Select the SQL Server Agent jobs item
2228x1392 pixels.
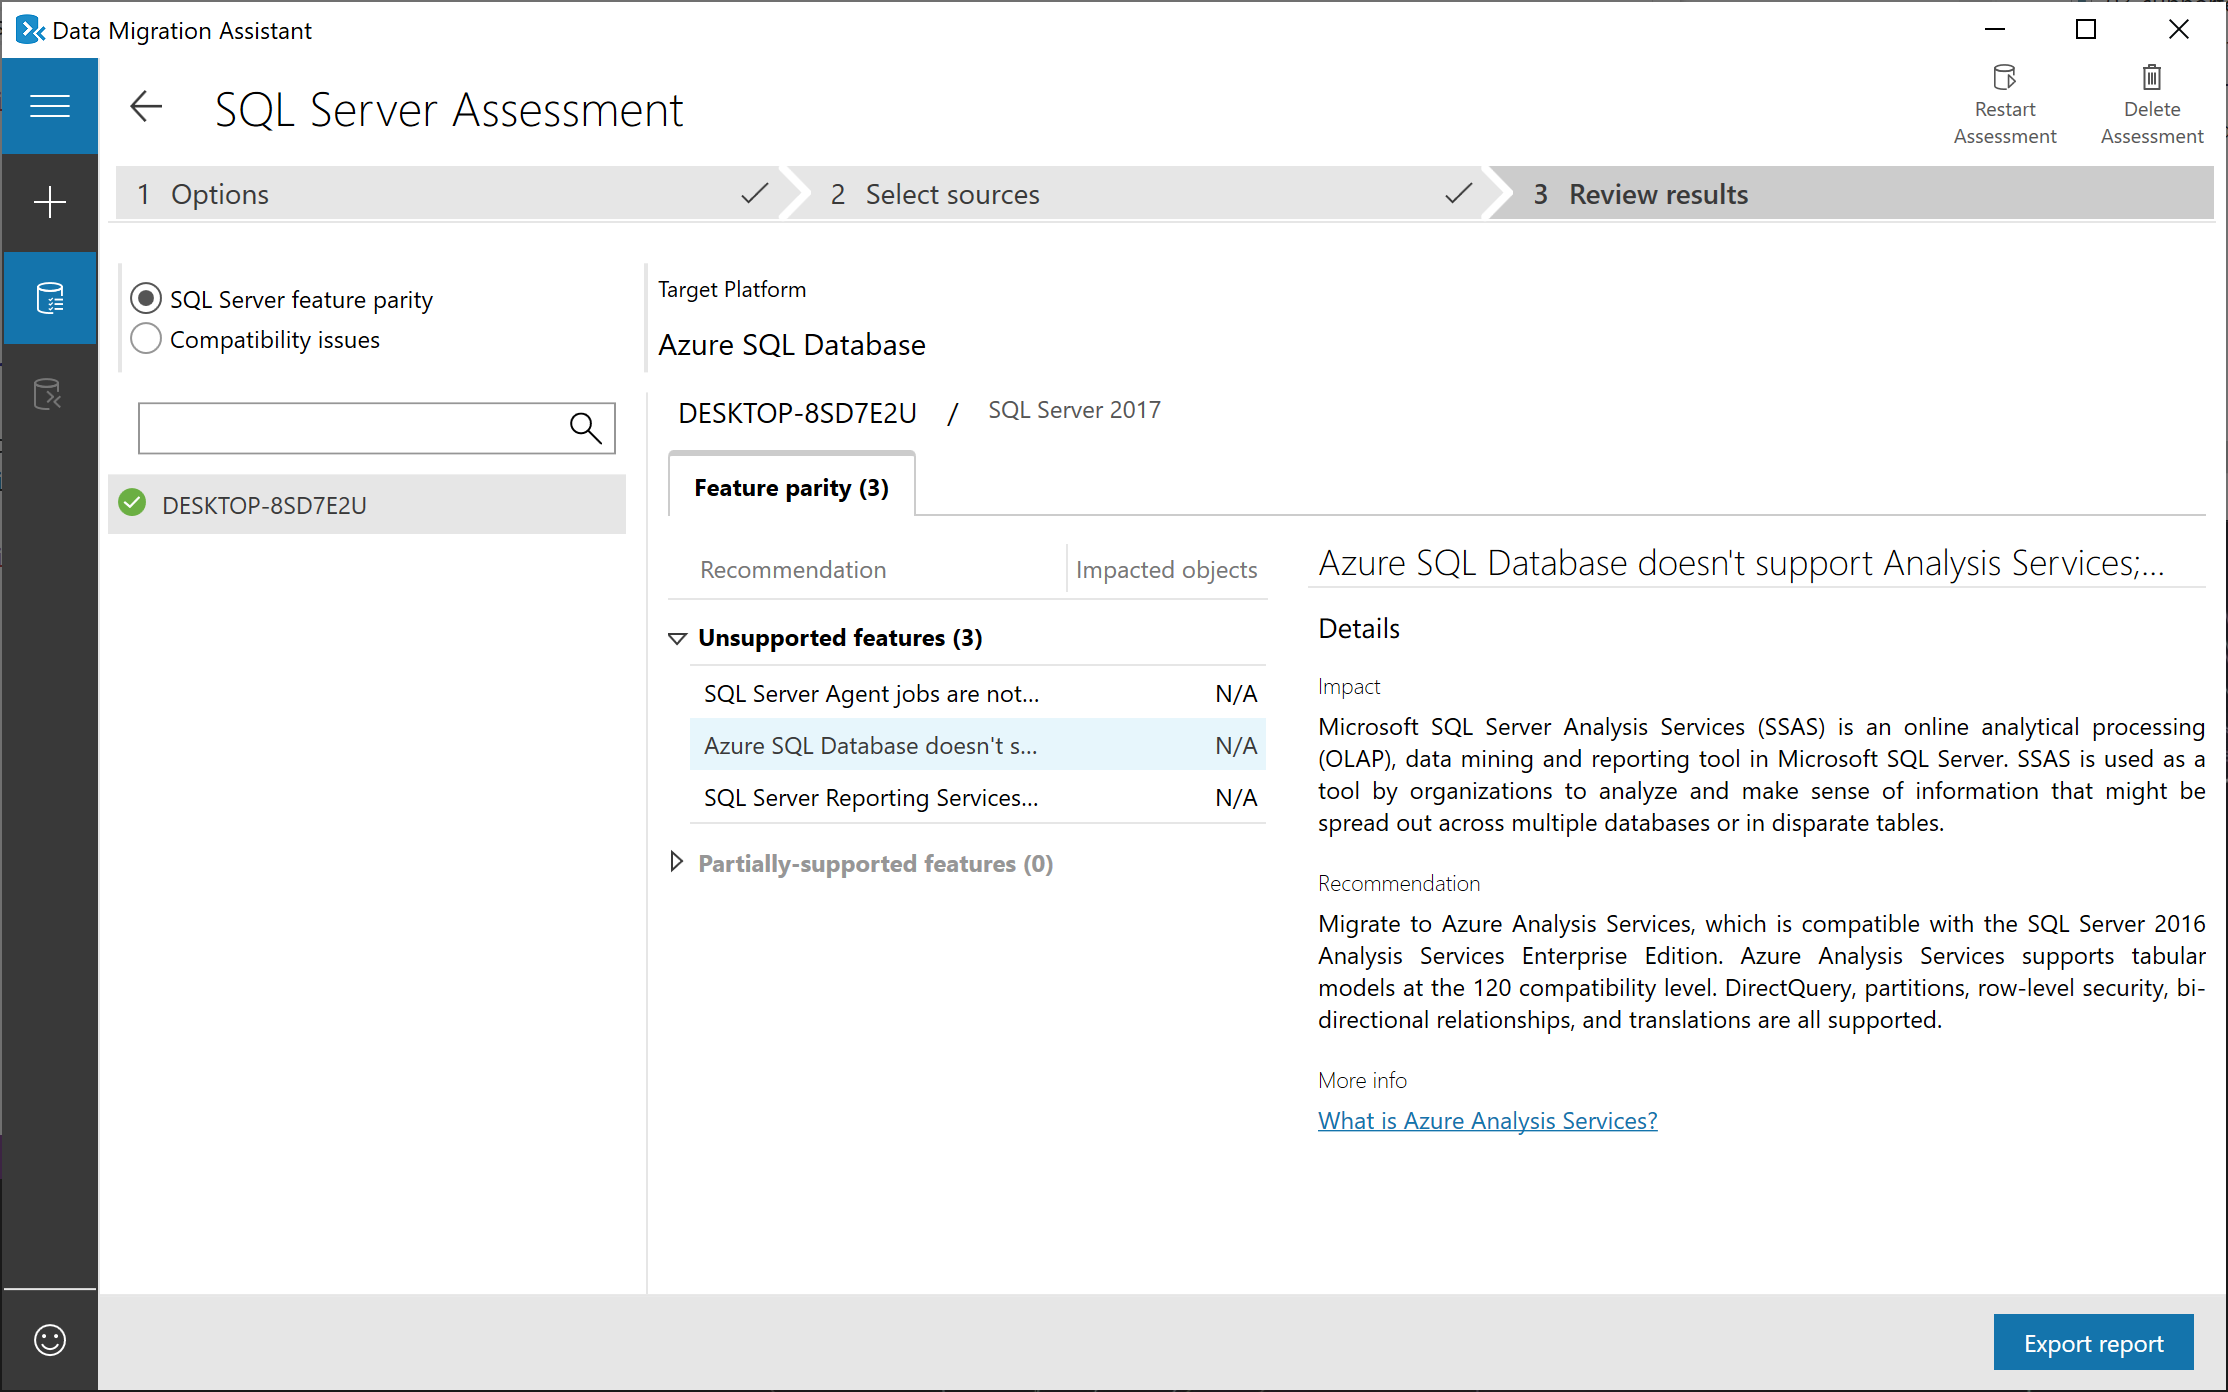(874, 693)
